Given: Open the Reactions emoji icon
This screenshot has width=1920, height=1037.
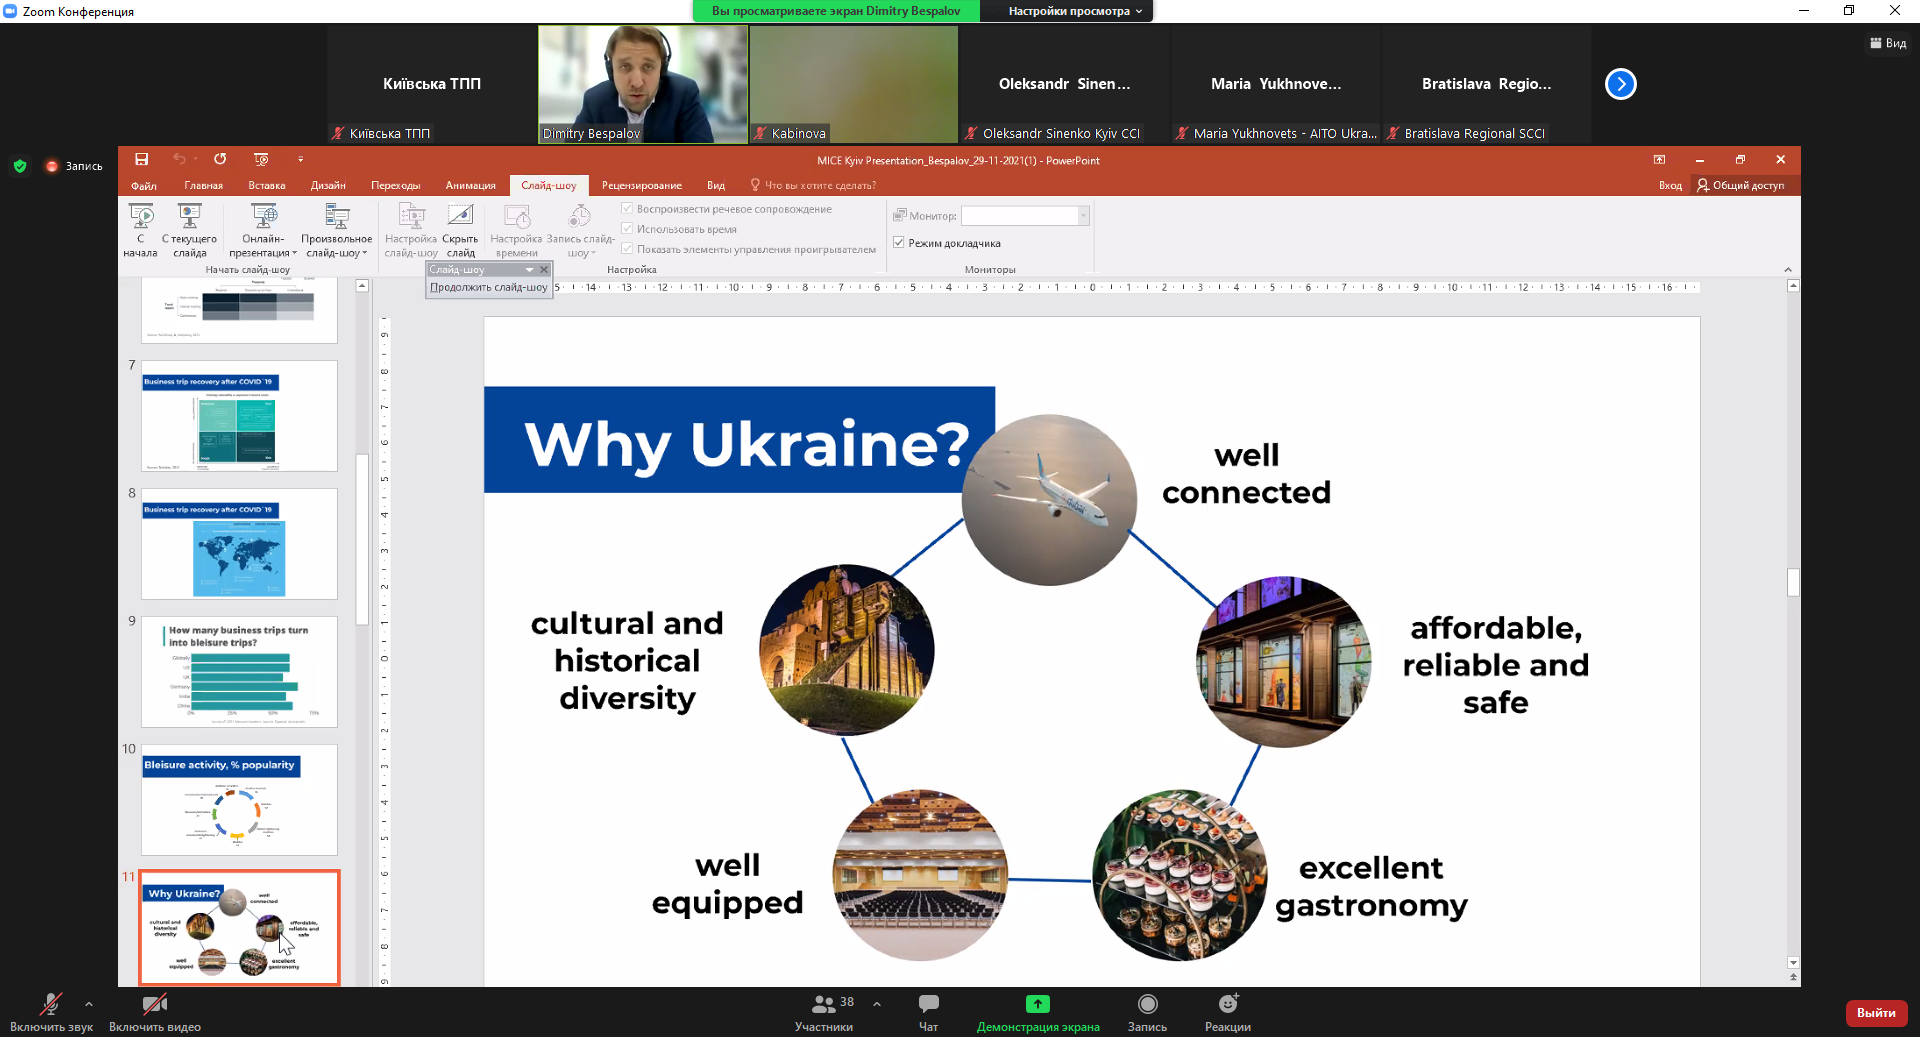Looking at the screenshot, I should pos(1228,1004).
